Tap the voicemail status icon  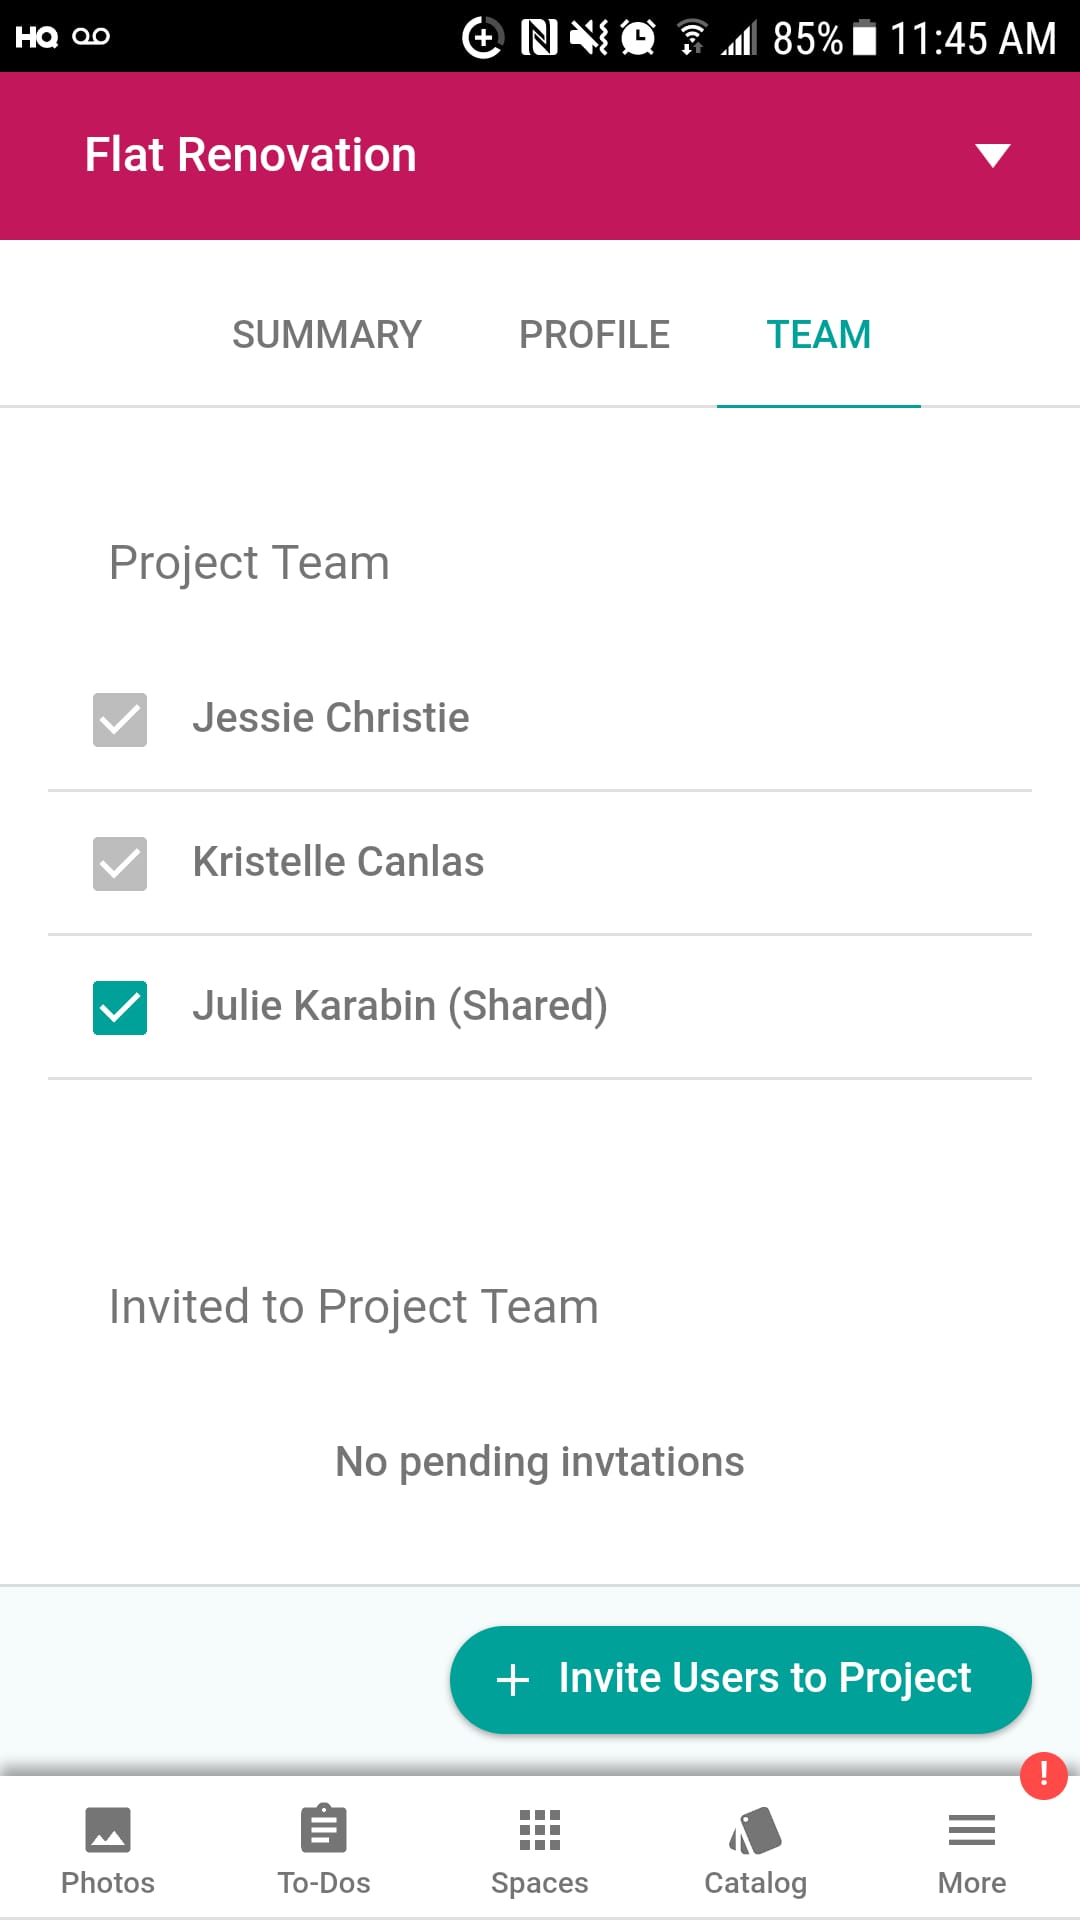[91, 37]
